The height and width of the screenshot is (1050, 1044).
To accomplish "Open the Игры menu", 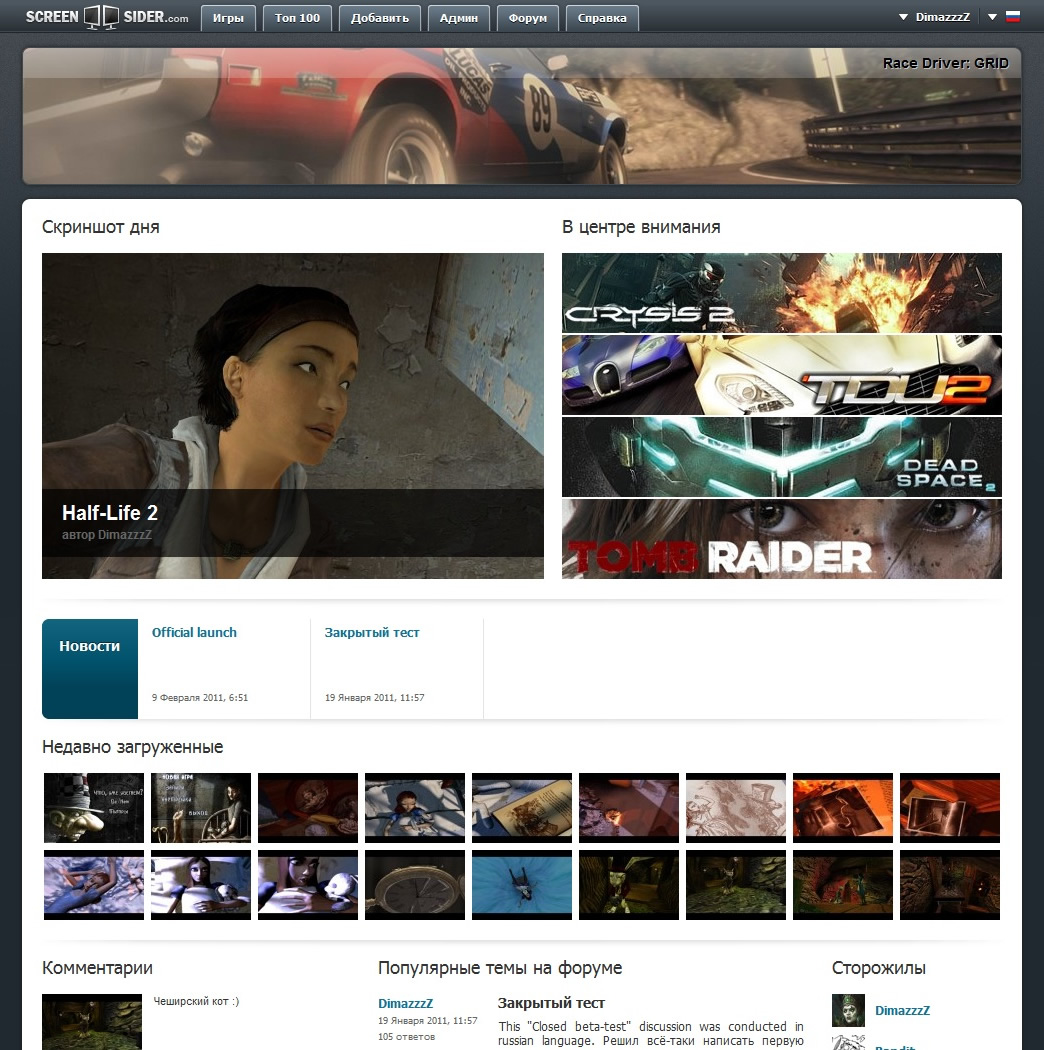I will (x=228, y=17).
